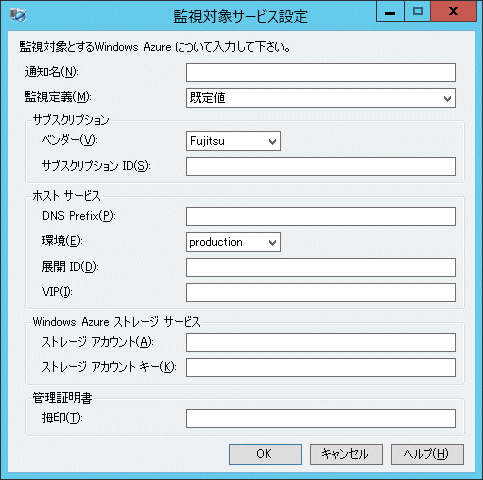Click the 監視対象とするWindows Azure instruction text
This screenshot has height=480, width=483.
click(155, 47)
